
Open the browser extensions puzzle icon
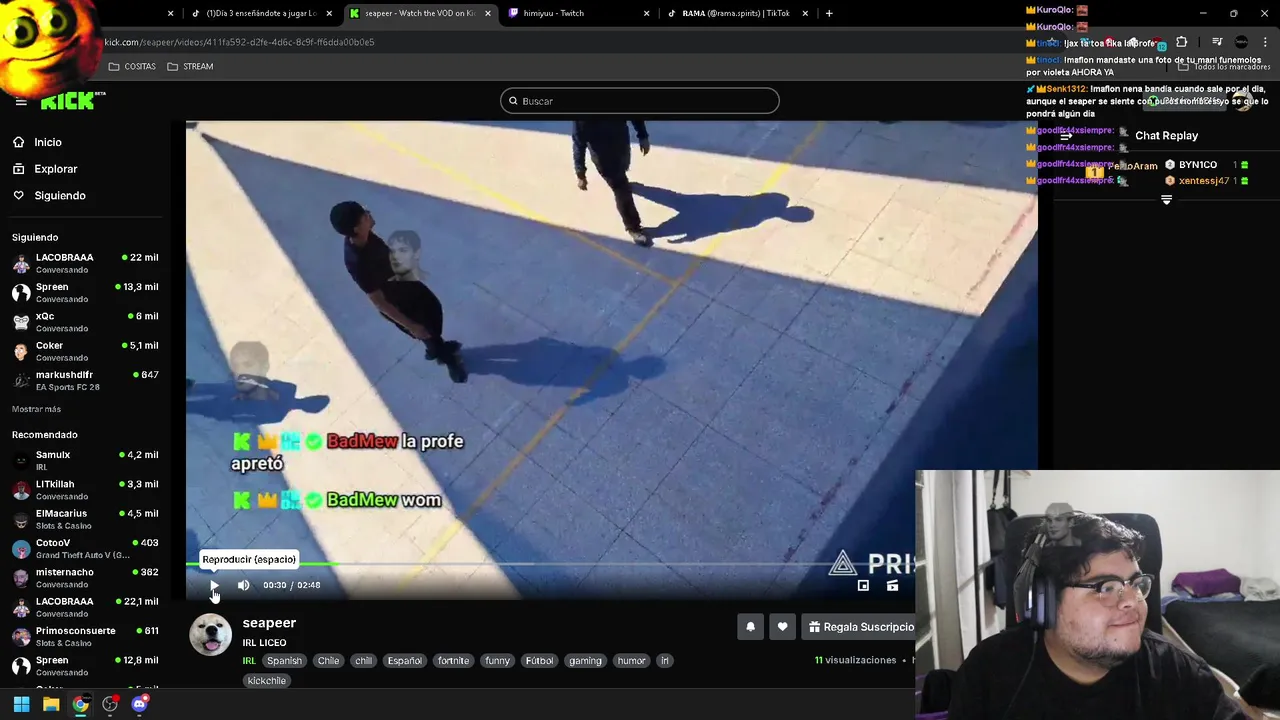[1181, 42]
